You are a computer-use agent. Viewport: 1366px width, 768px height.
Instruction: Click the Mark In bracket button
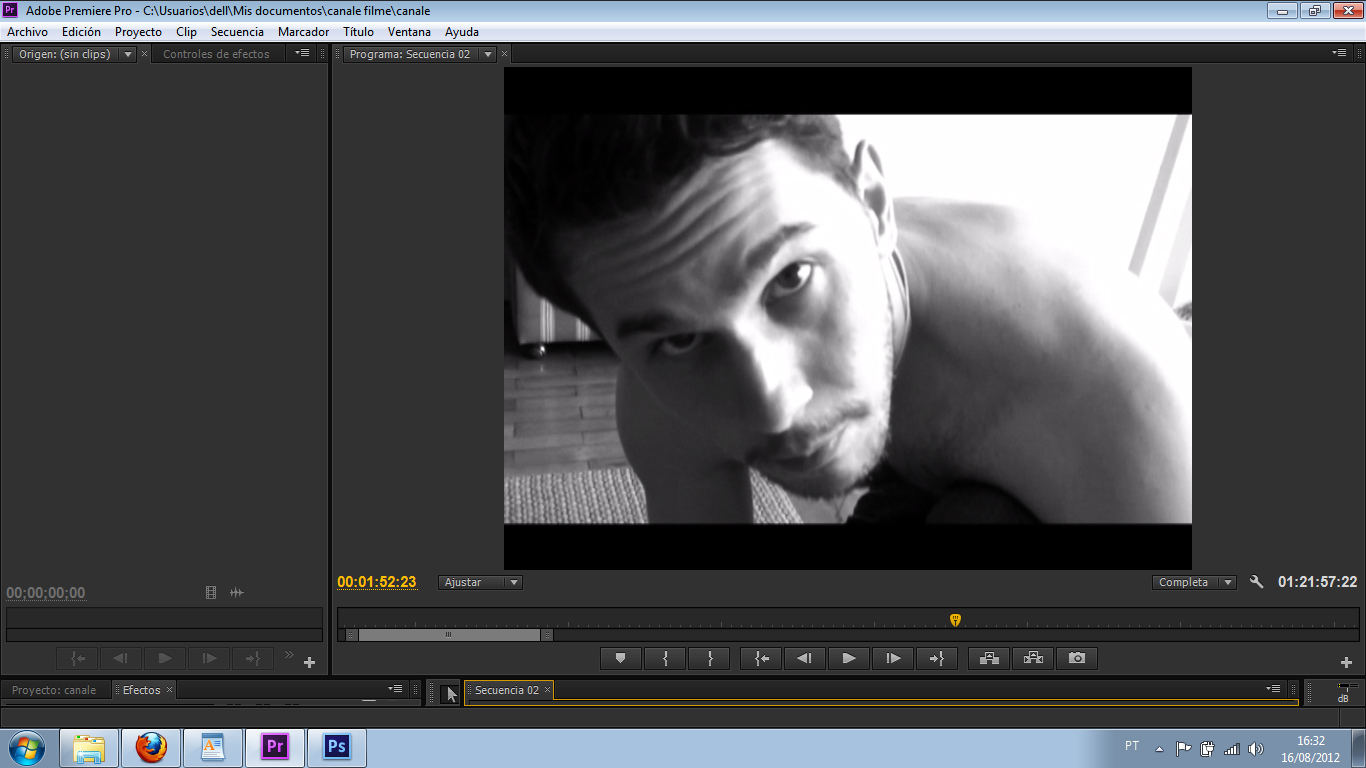[x=665, y=658]
